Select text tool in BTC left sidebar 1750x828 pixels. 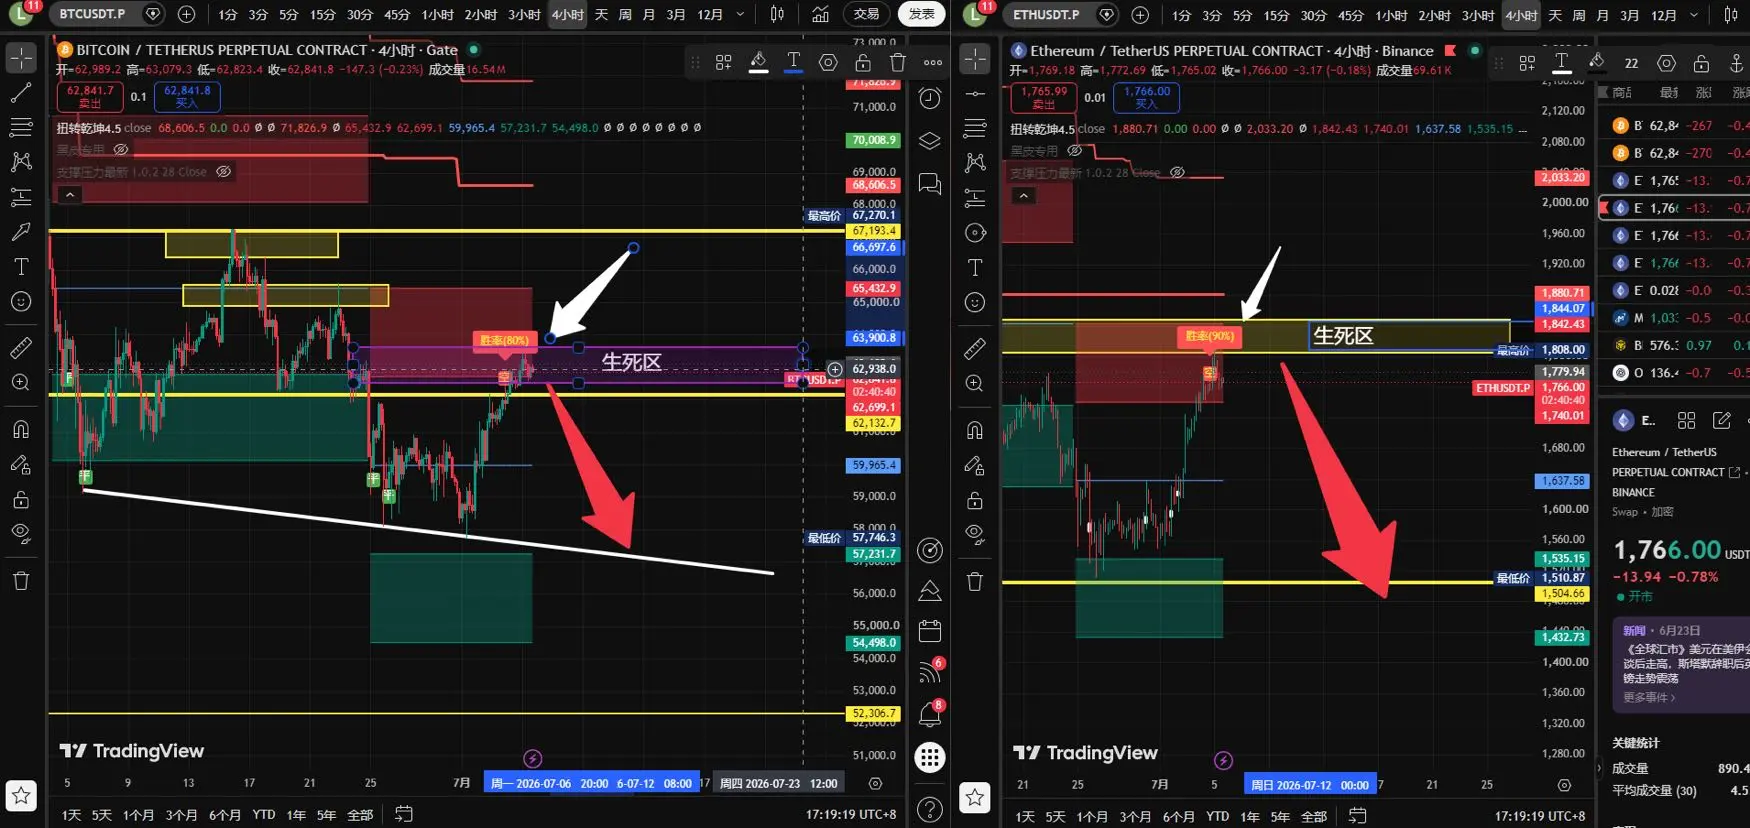[x=21, y=267]
